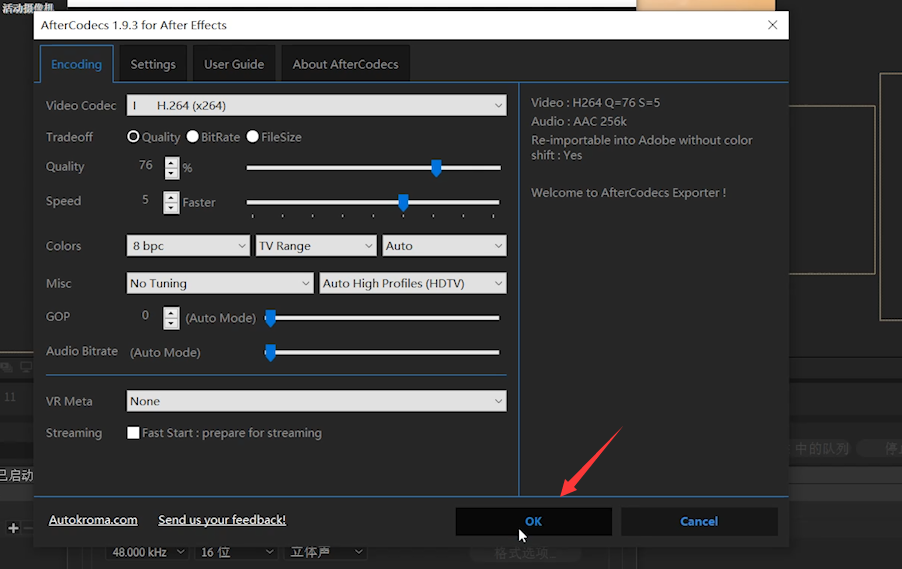Open the 8 bpc color depth dropdown
The width and height of the screenshot is (902, 569).
(188, 246)
